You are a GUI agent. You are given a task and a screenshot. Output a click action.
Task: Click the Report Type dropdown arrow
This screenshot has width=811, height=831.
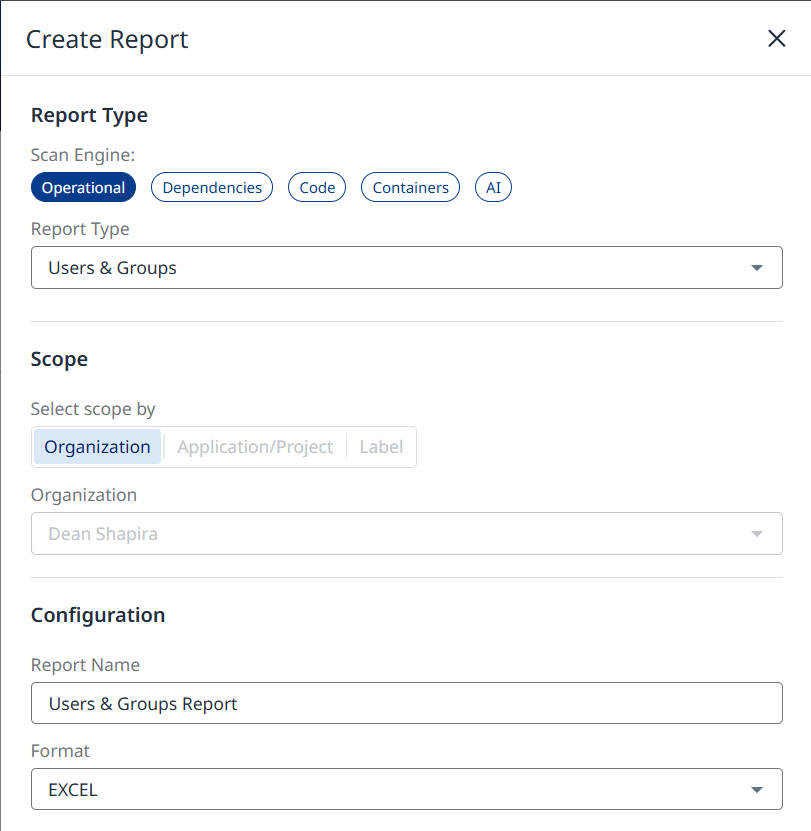757,268
